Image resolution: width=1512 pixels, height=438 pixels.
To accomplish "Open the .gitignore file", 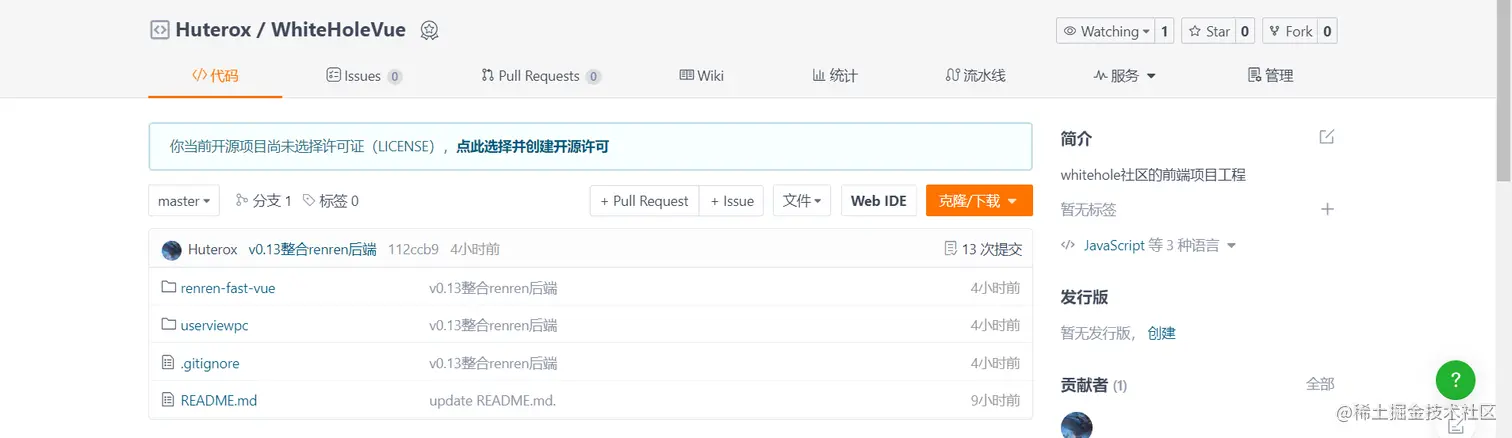I will [x=210, y=363].
